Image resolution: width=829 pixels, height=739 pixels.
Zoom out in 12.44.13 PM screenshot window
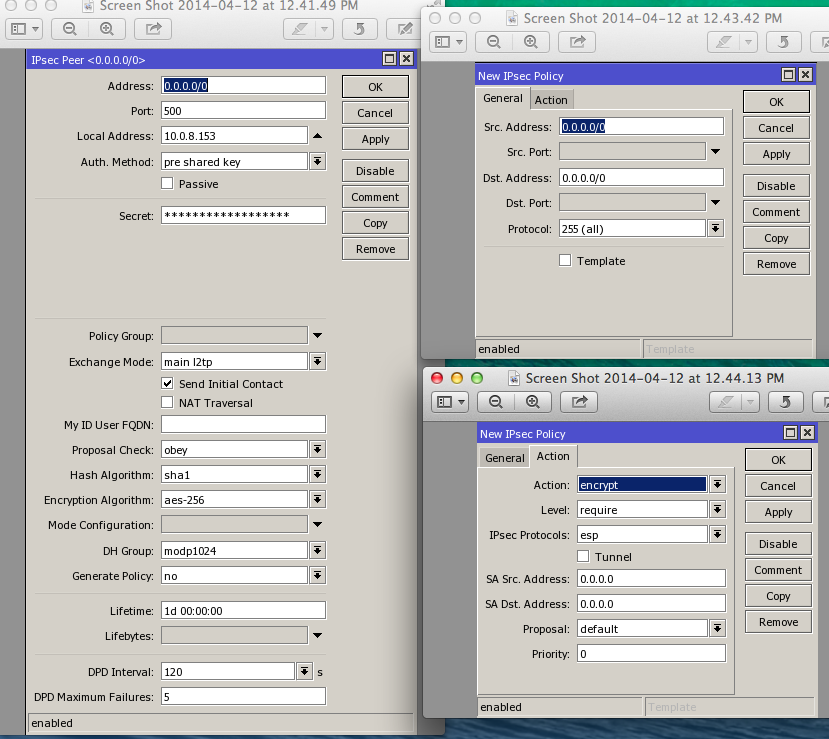click(496, 402)
